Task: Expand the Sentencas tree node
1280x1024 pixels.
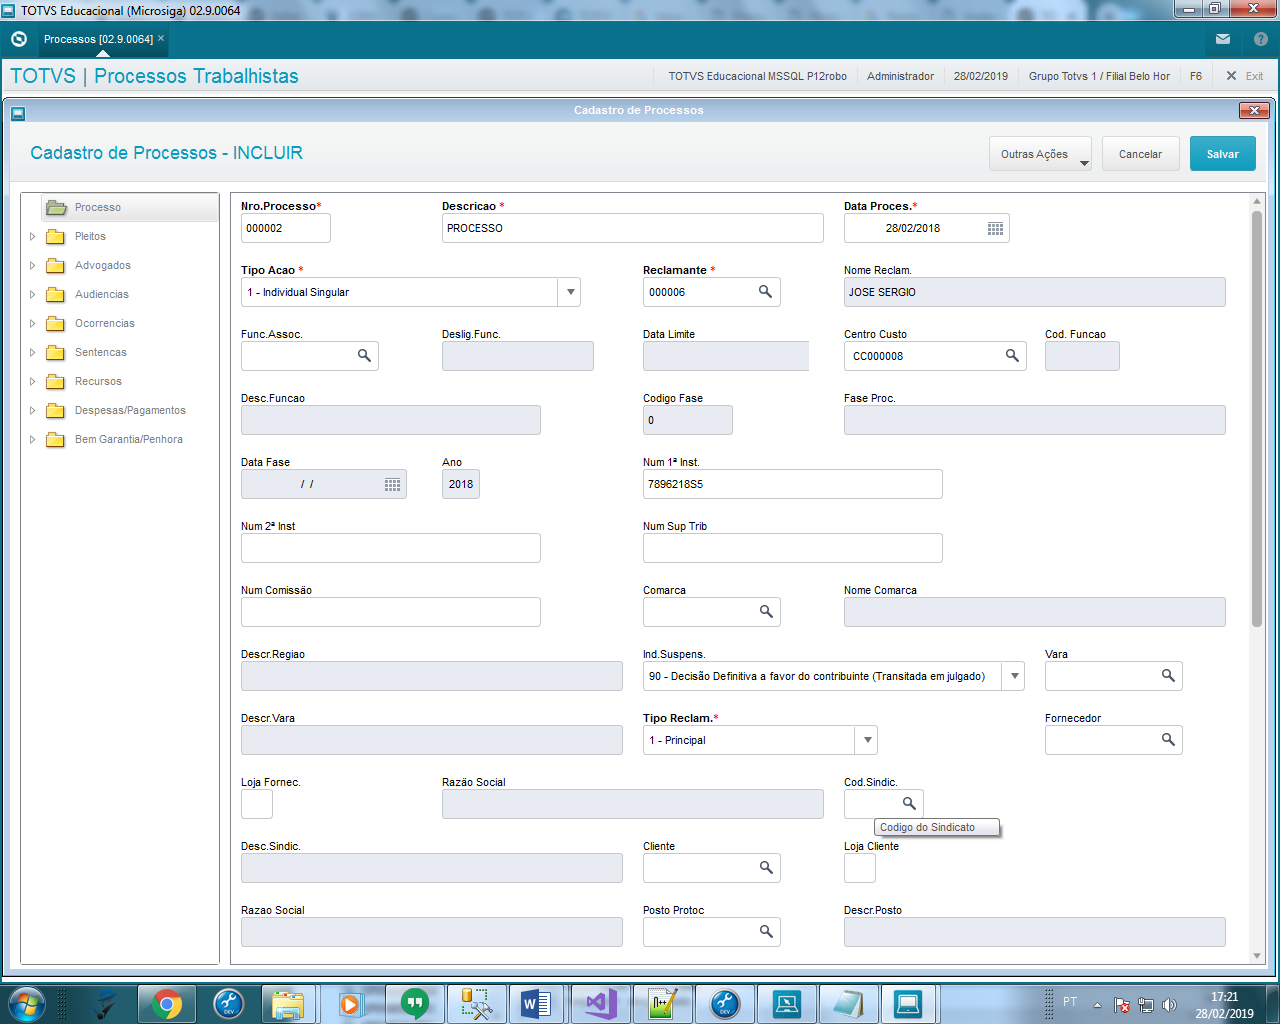Action: tap(32, 353)
